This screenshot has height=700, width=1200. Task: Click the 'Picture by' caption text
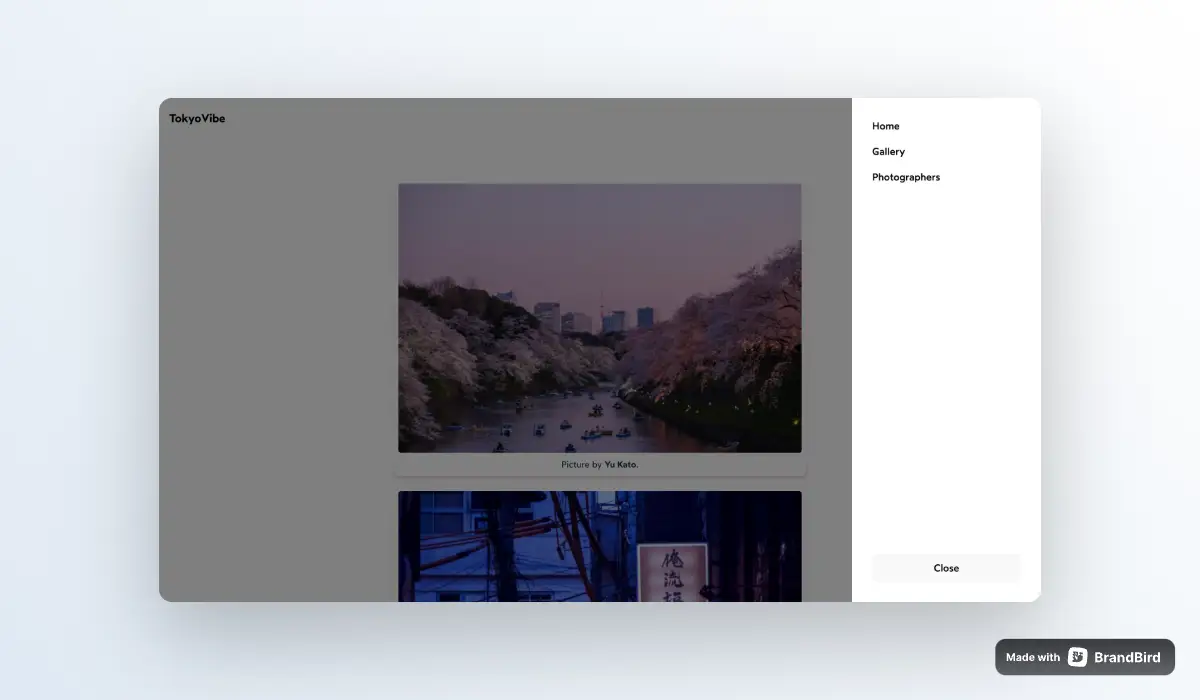click(581, 465)
